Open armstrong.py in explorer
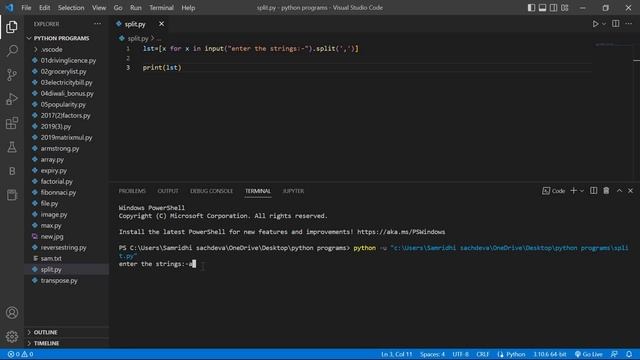640x360 pixels. click(x=60, y=149)
